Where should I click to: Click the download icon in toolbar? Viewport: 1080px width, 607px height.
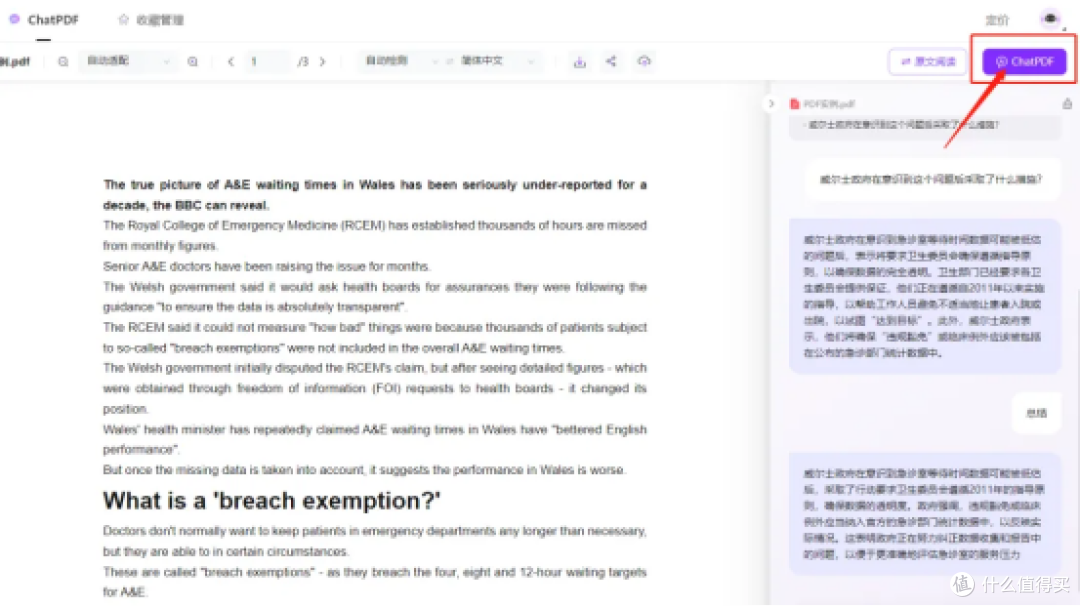[580, 61]
